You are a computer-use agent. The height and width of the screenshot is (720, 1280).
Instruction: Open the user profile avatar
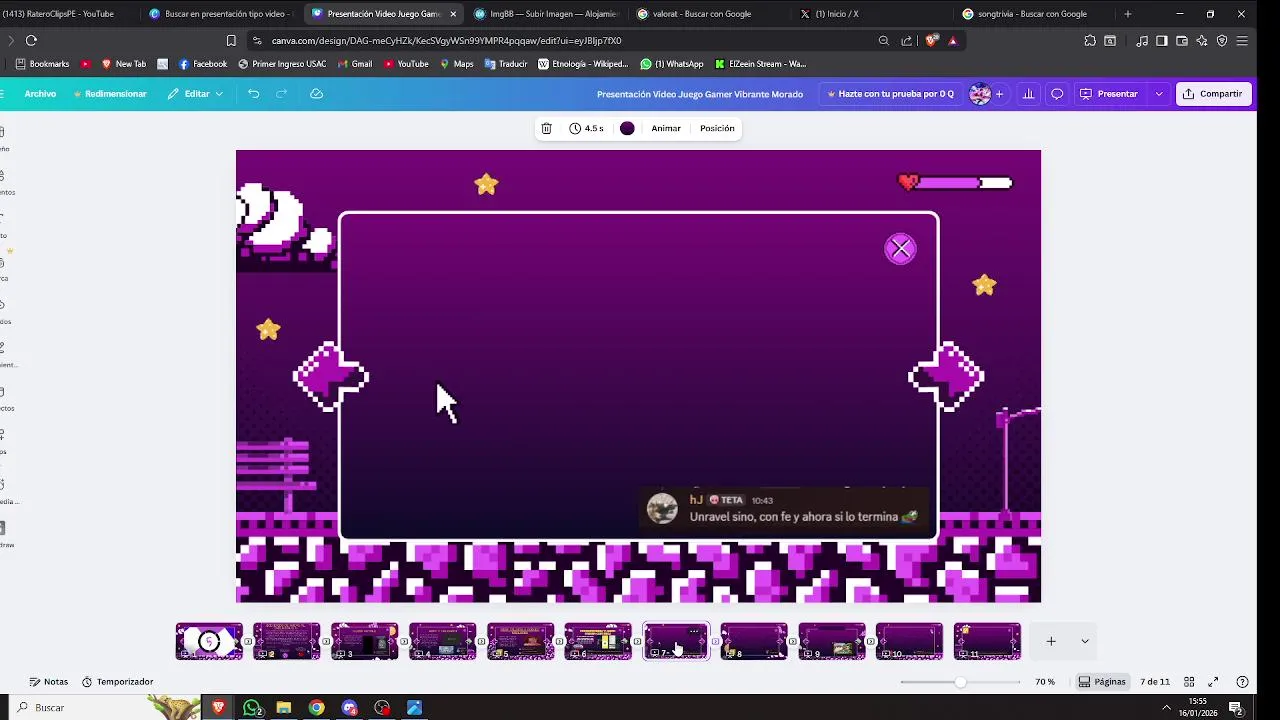tap(980, 94)
